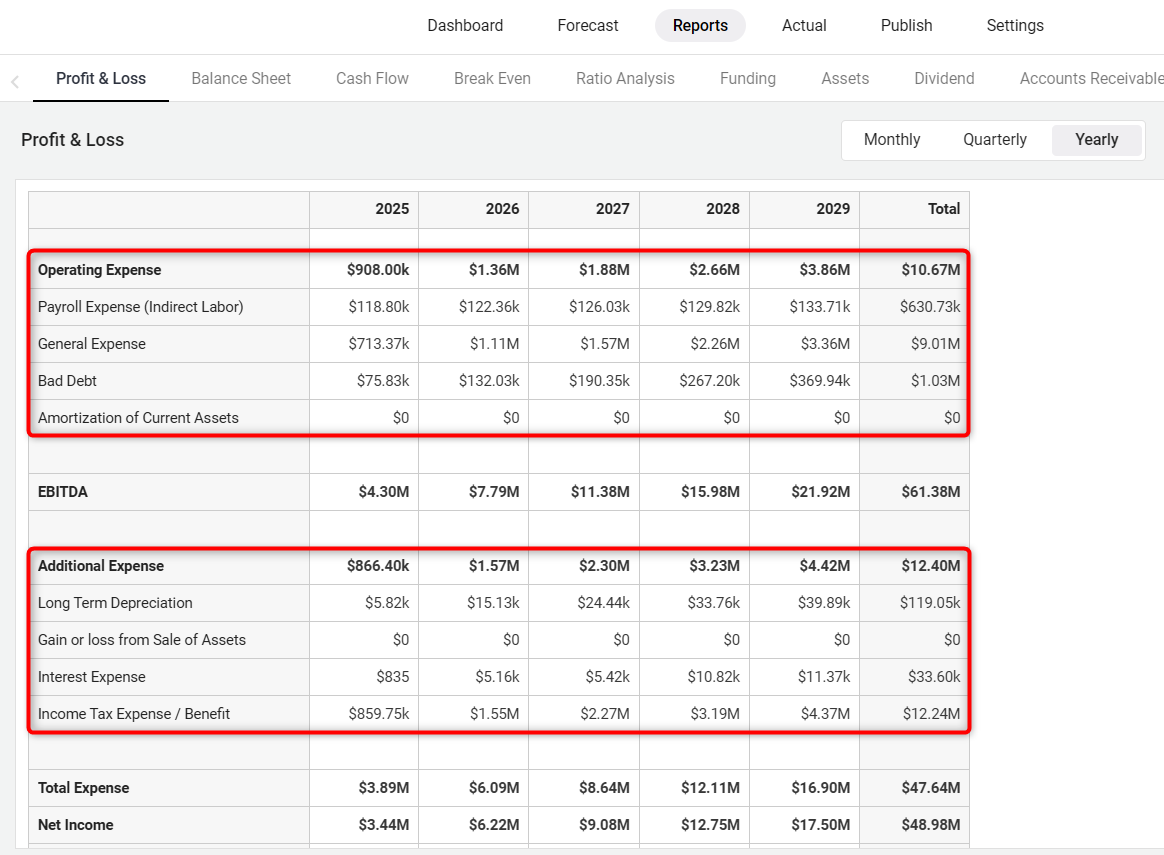Click the Net Income row label
Screen dimensions: 1164x855
pos(76,825)
